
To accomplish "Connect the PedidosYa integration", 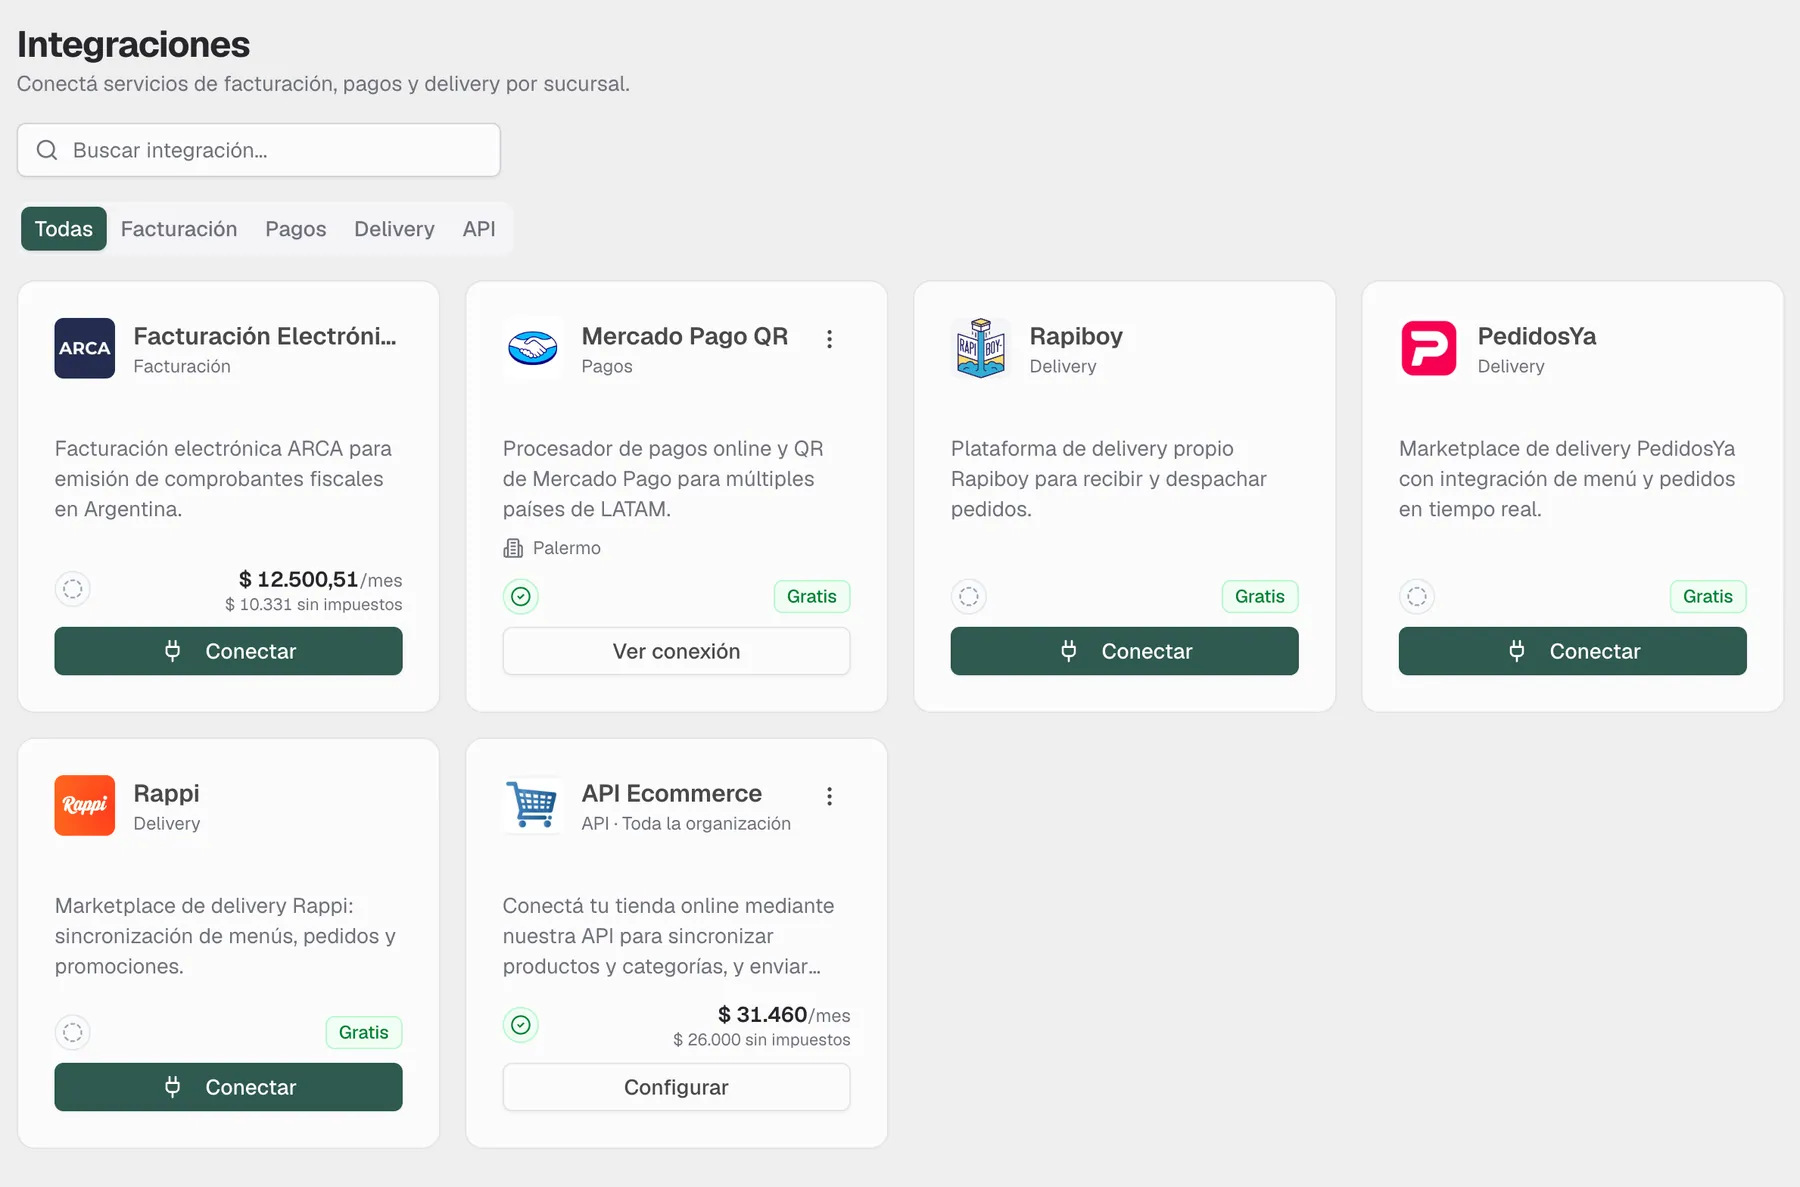I will 1572,651.
